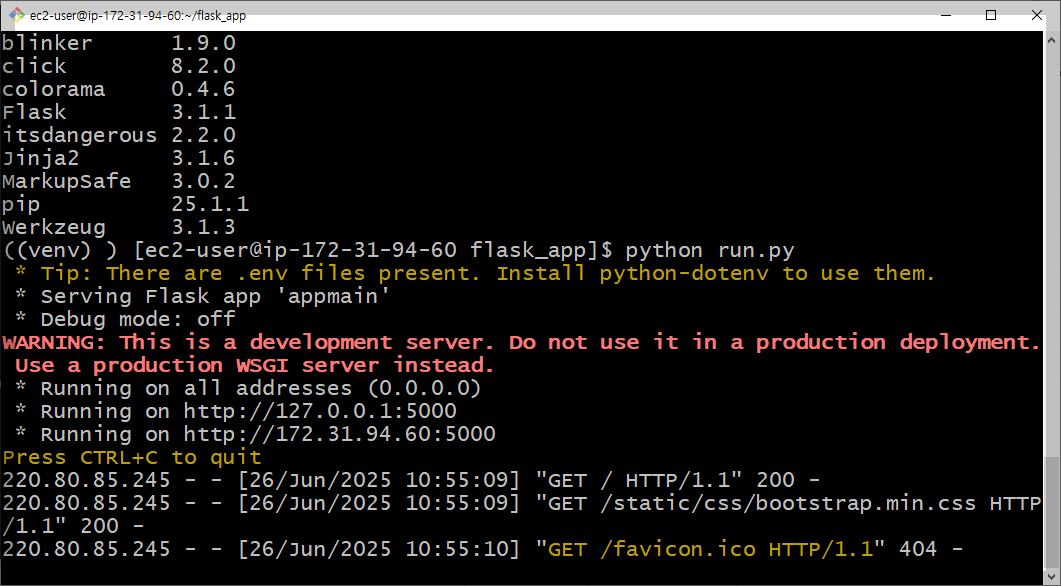
Task: Close the terminal window
Action: [1036, 15]
